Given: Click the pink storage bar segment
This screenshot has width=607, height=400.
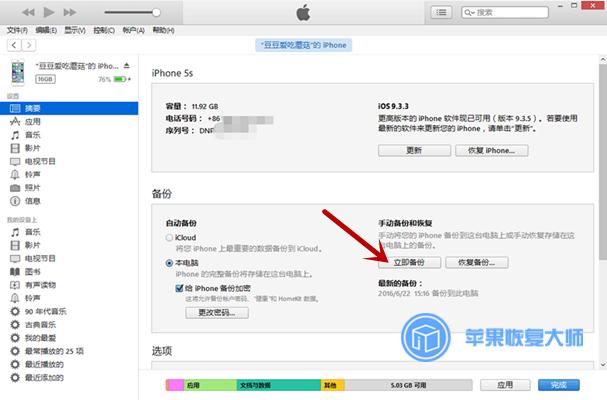Looking at the screenshot, I should pyautogui.click(x=175, y=385).
